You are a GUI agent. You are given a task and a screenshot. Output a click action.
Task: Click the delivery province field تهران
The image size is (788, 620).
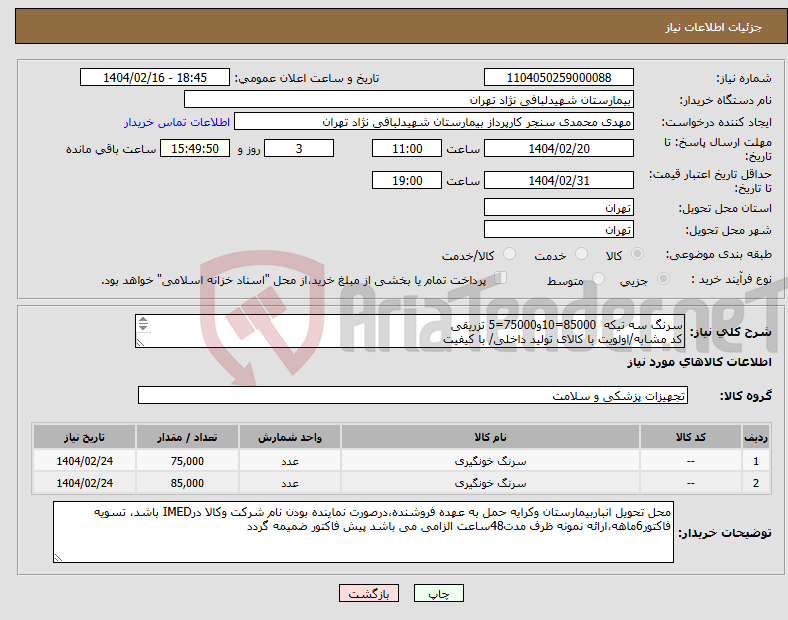coord(558,208)
